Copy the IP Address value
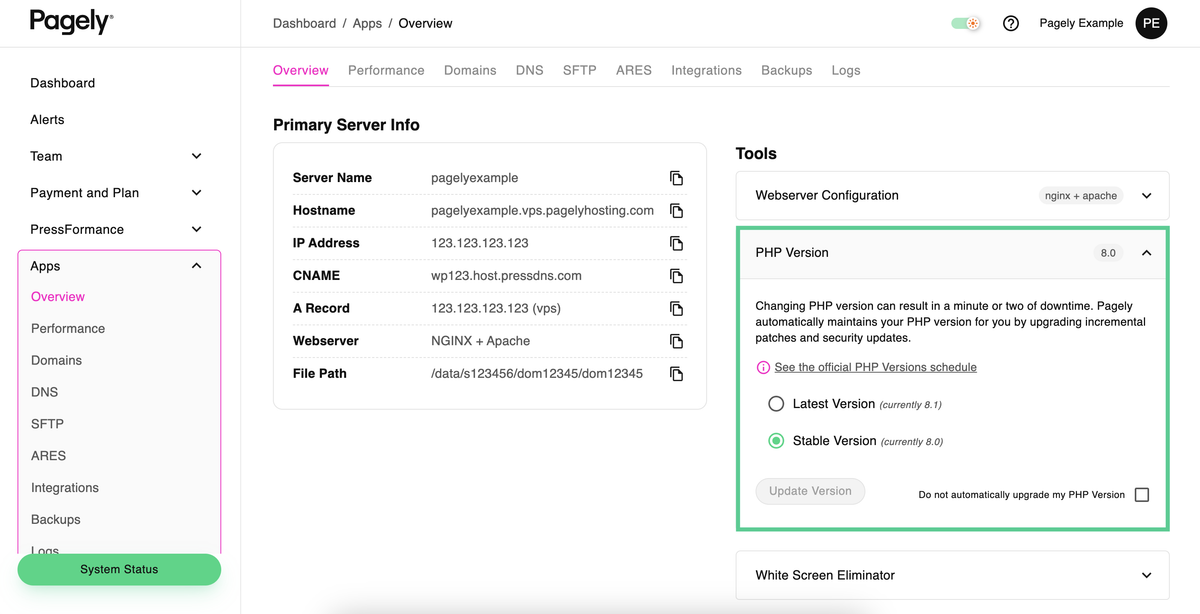This screenshot has height=614, width=1200. pos(677,243)
